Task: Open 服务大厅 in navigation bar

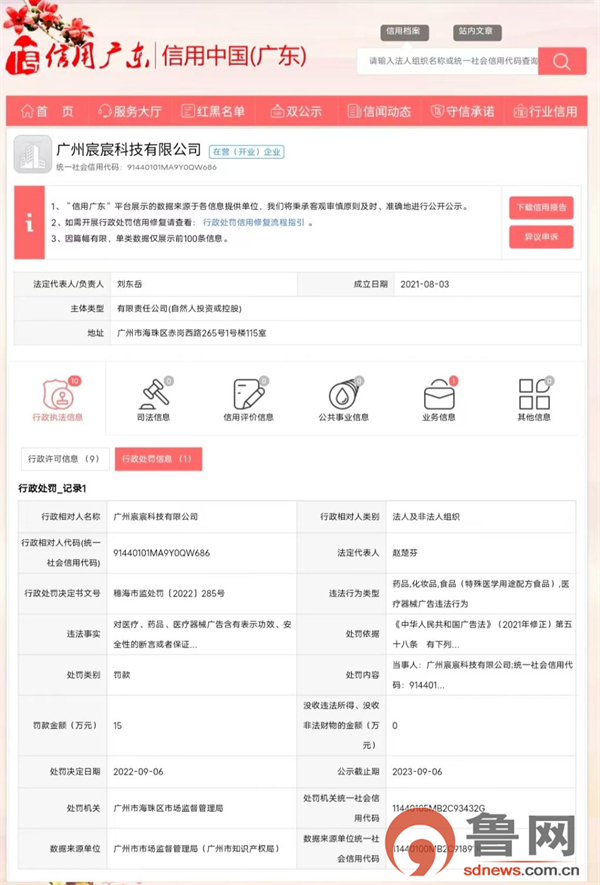Action: click(x=130, y=111)
